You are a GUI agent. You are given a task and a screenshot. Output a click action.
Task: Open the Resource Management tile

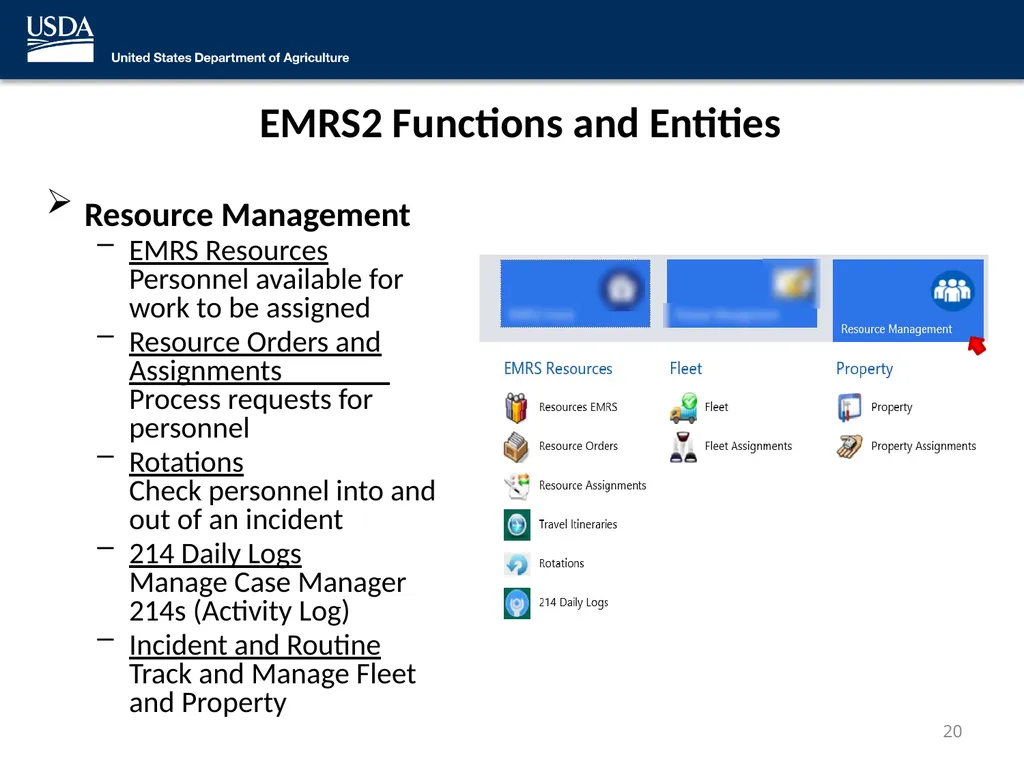pos(908,300)
